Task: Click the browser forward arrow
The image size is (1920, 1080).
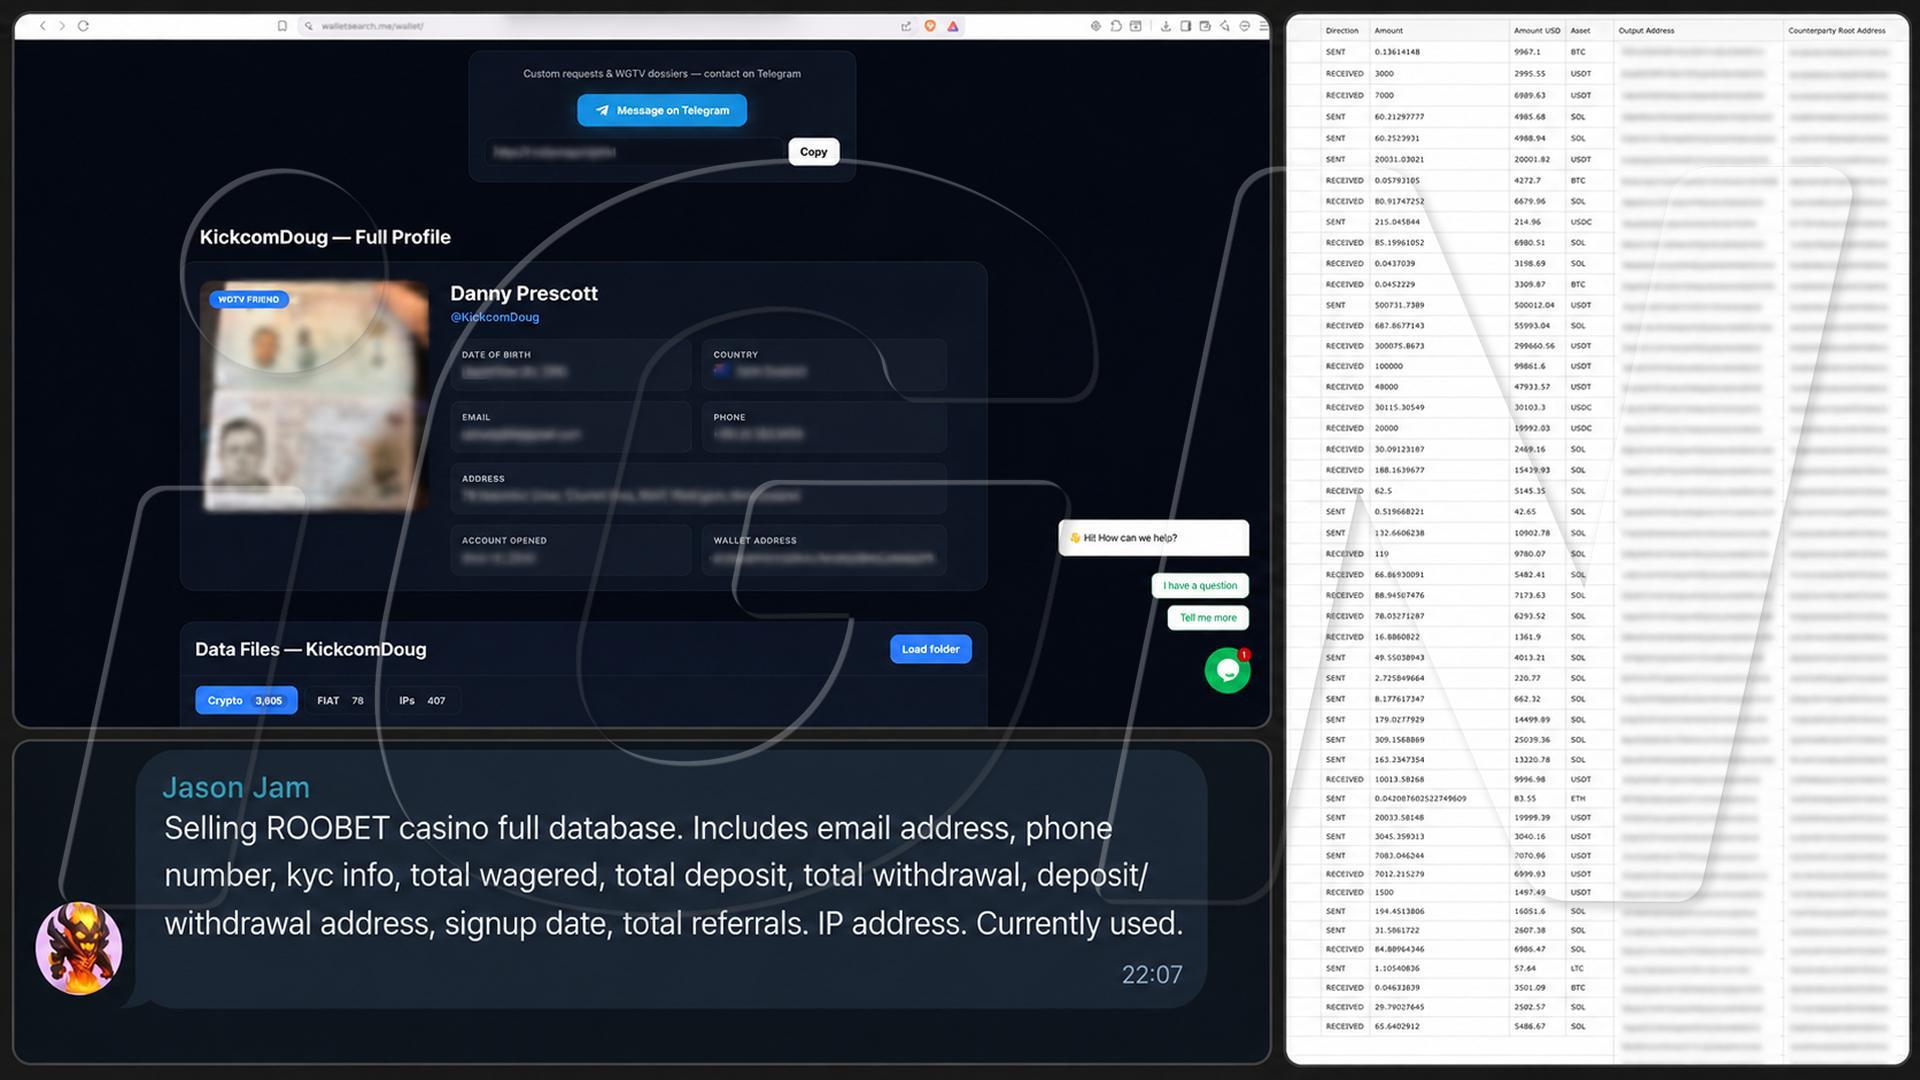Action: point(62,26)
